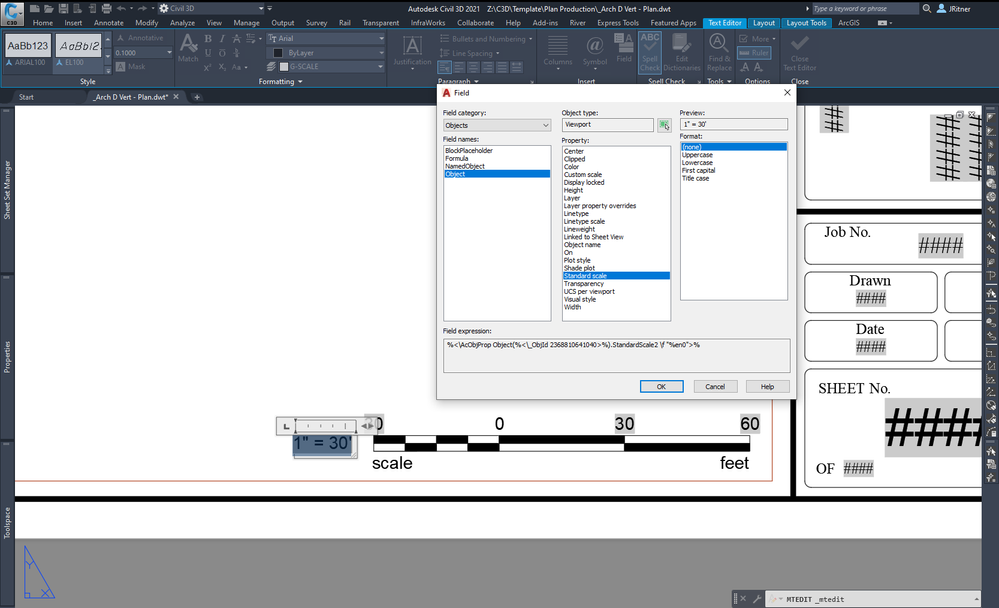Enable the background Mask option
This screenshot has height=608, width=999.
[x=137, y=67]
